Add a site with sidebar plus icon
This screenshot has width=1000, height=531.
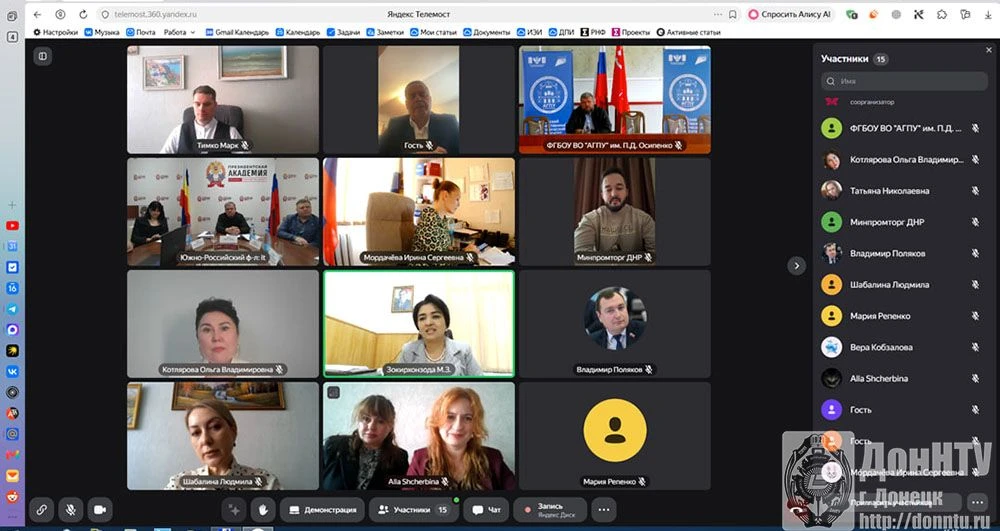[12, 205]
